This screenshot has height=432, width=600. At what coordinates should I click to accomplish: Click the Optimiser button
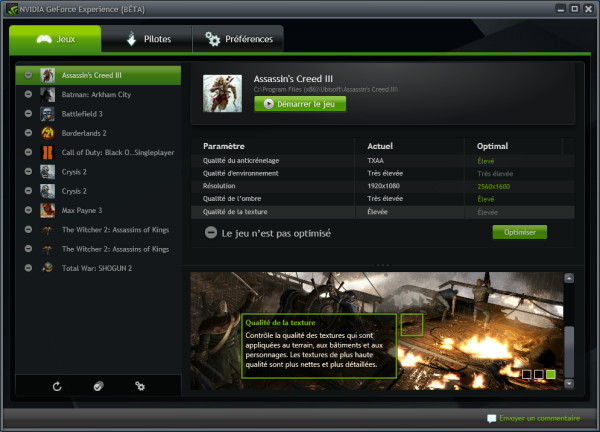pyautogui.click(x=520, y=232)
